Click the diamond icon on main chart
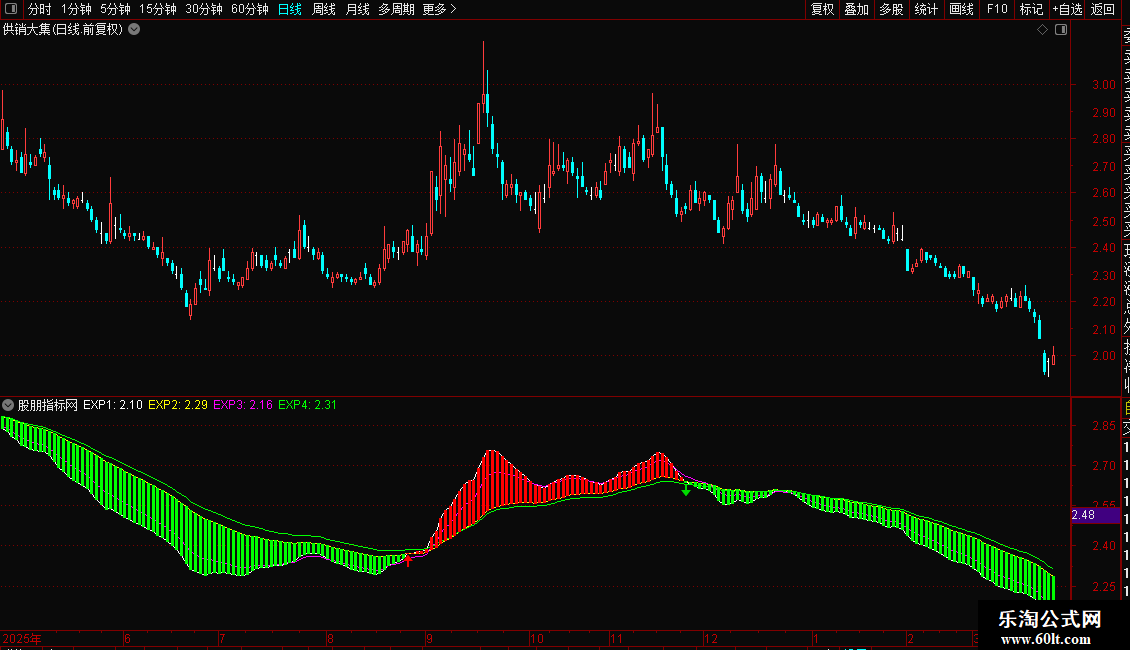1130x650 pixels. [x=1042, y=30]
